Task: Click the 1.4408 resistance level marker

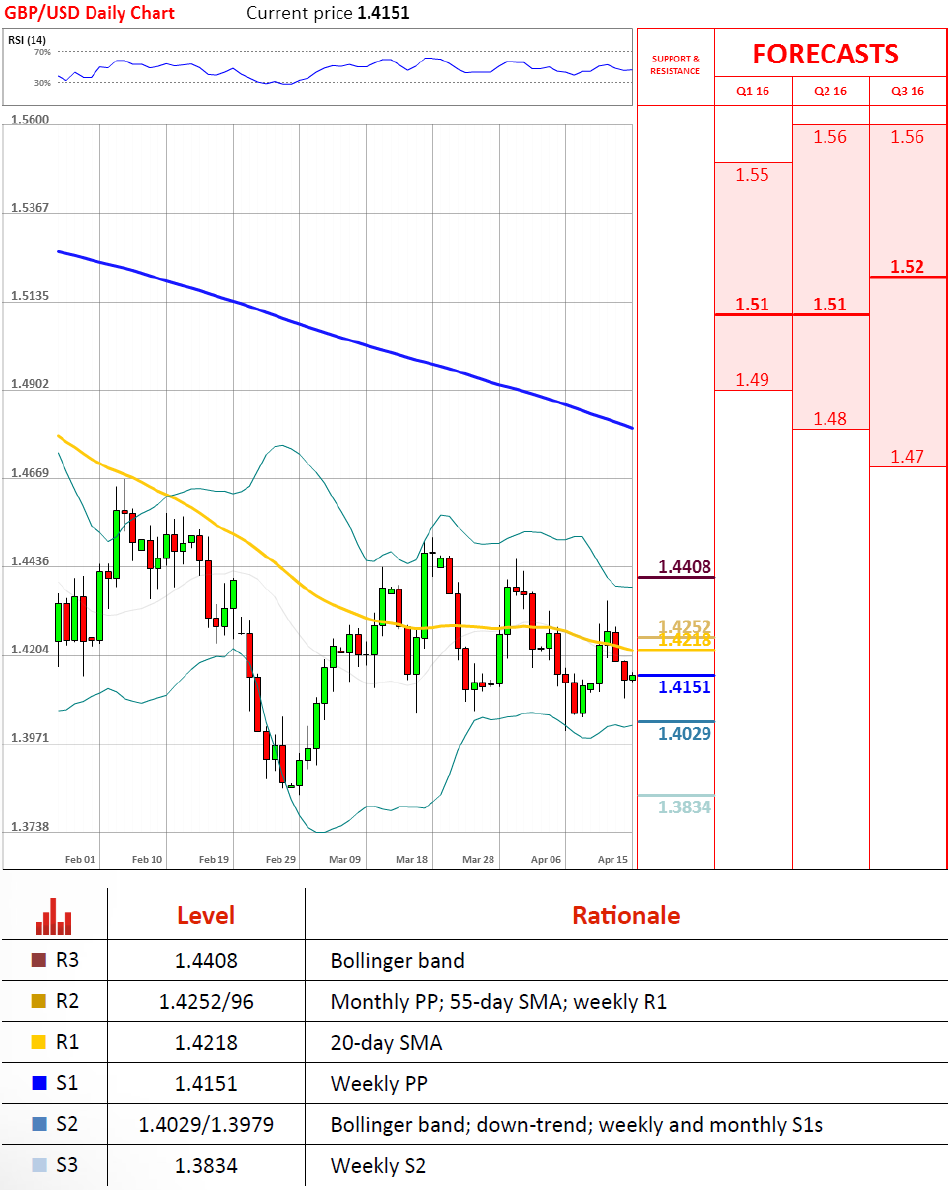Action: click(x=684, y=567)
